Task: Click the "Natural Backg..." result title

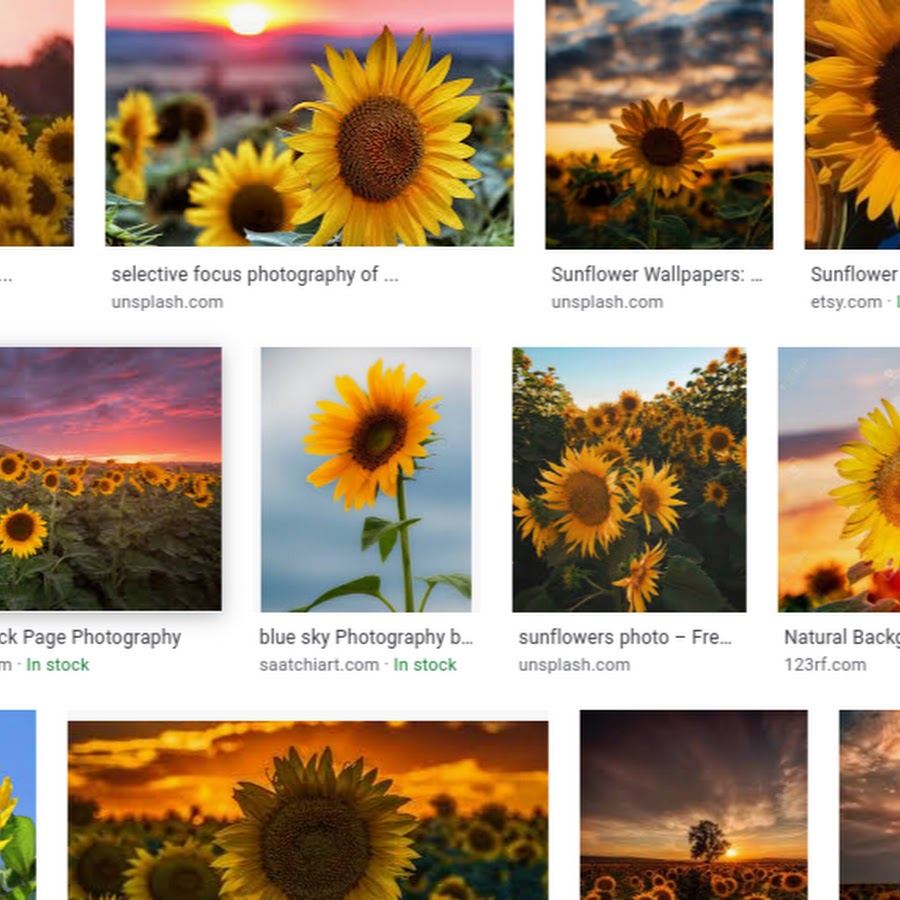Action: (x=842, y=637)
